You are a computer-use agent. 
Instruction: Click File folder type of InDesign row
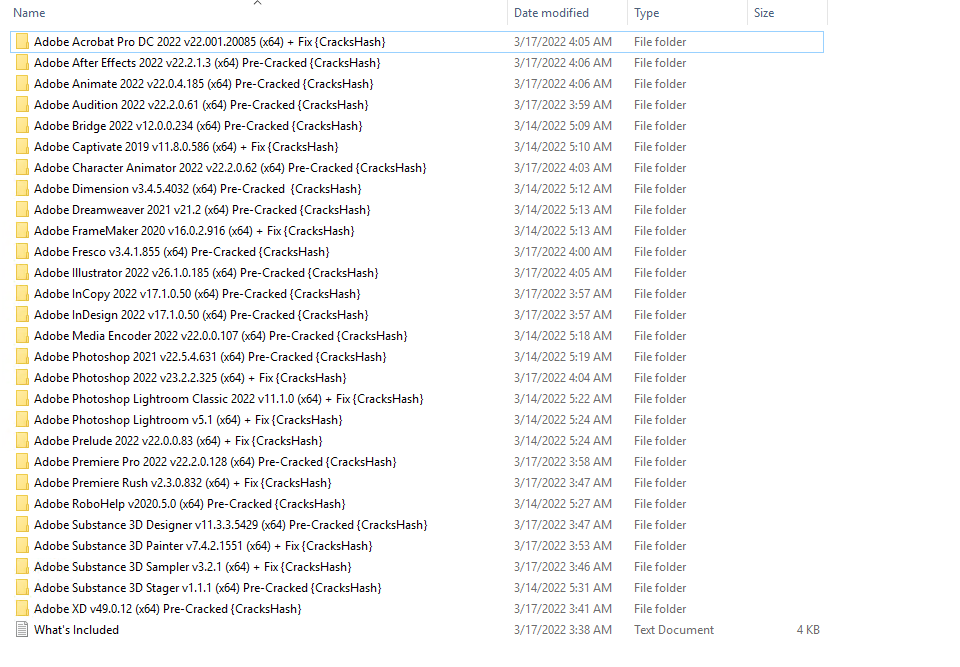[660, 315]
